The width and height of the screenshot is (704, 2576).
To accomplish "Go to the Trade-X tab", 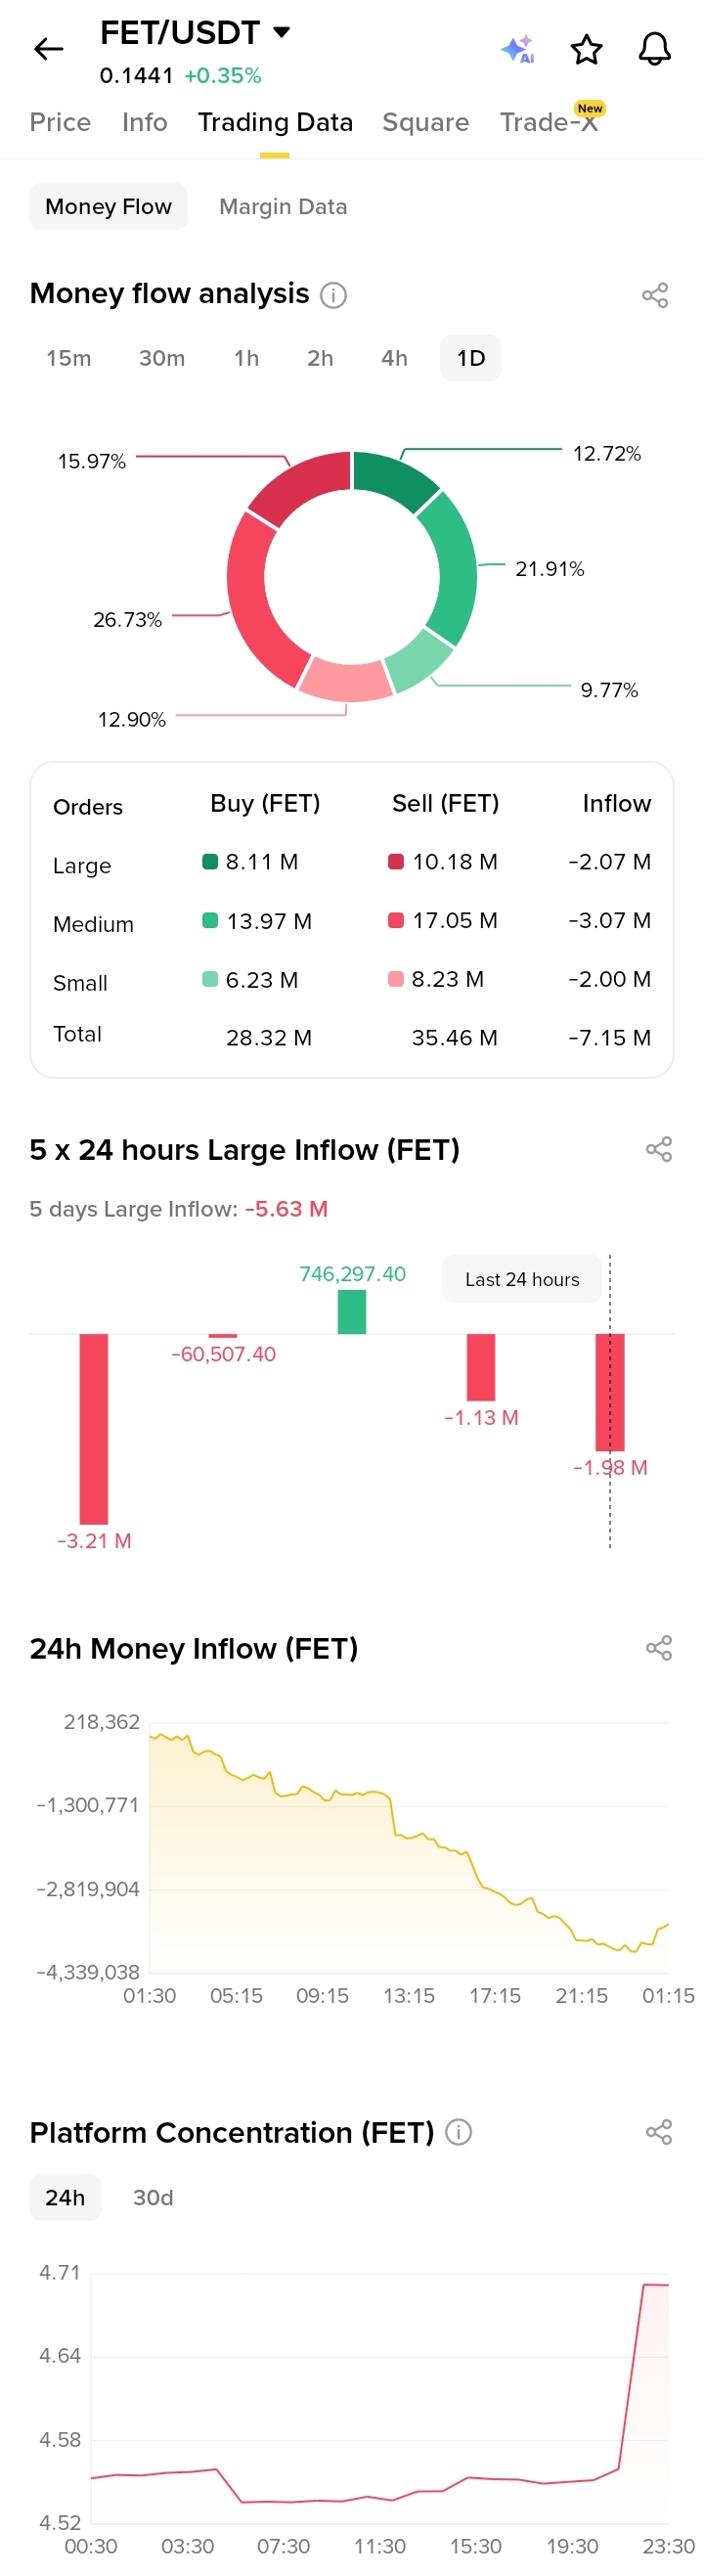I will coord(548,122).
